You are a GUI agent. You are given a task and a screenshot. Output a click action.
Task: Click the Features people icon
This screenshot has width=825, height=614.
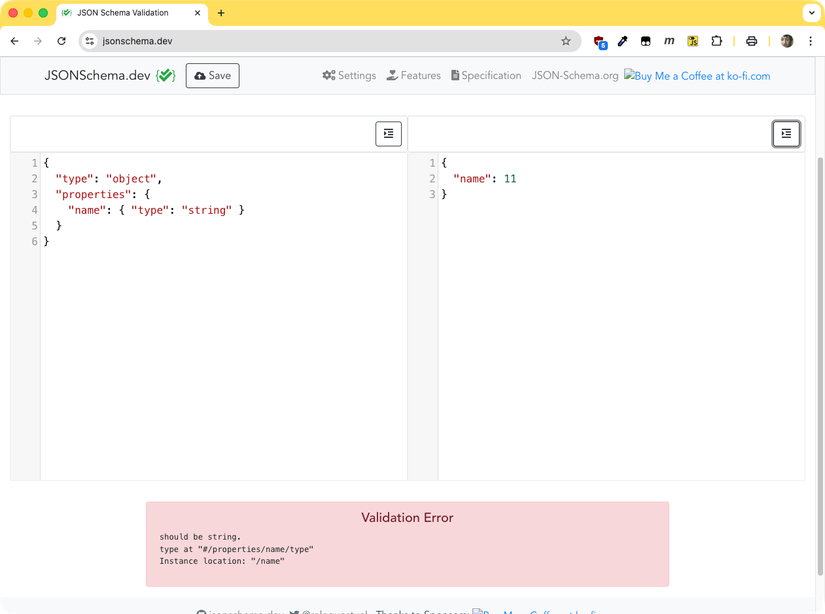[x=413, y=75]
